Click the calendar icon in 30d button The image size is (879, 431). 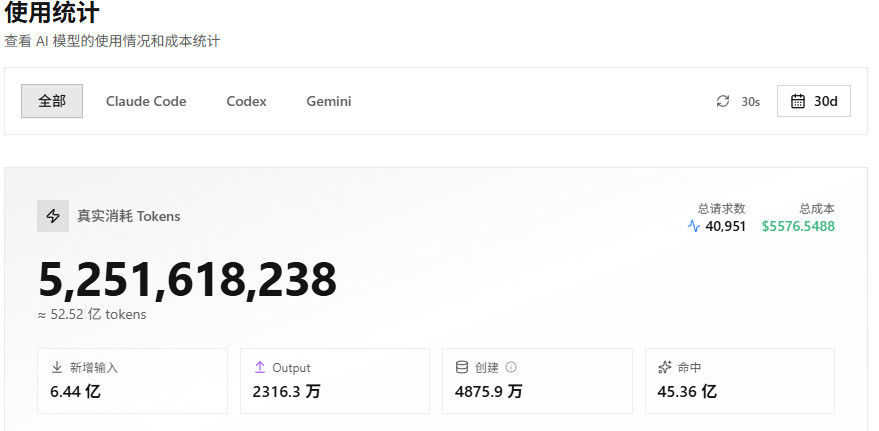pos(797,101)
